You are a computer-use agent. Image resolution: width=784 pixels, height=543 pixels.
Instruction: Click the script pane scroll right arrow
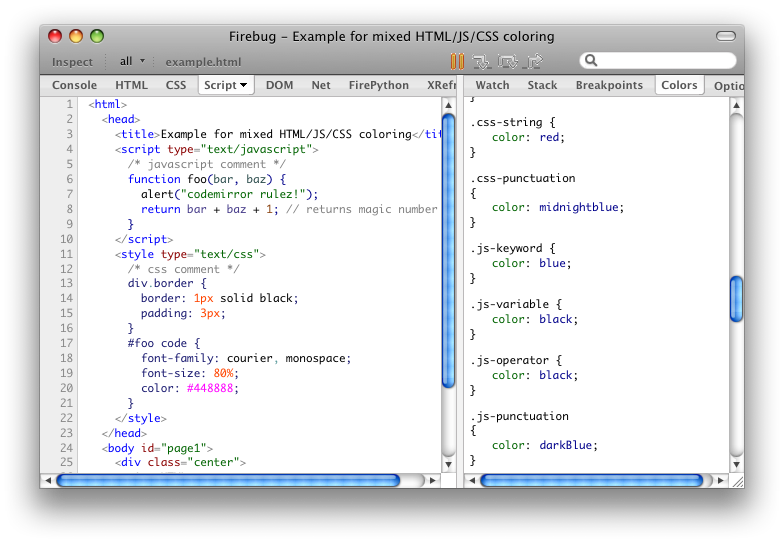click(x=433, y=480)
